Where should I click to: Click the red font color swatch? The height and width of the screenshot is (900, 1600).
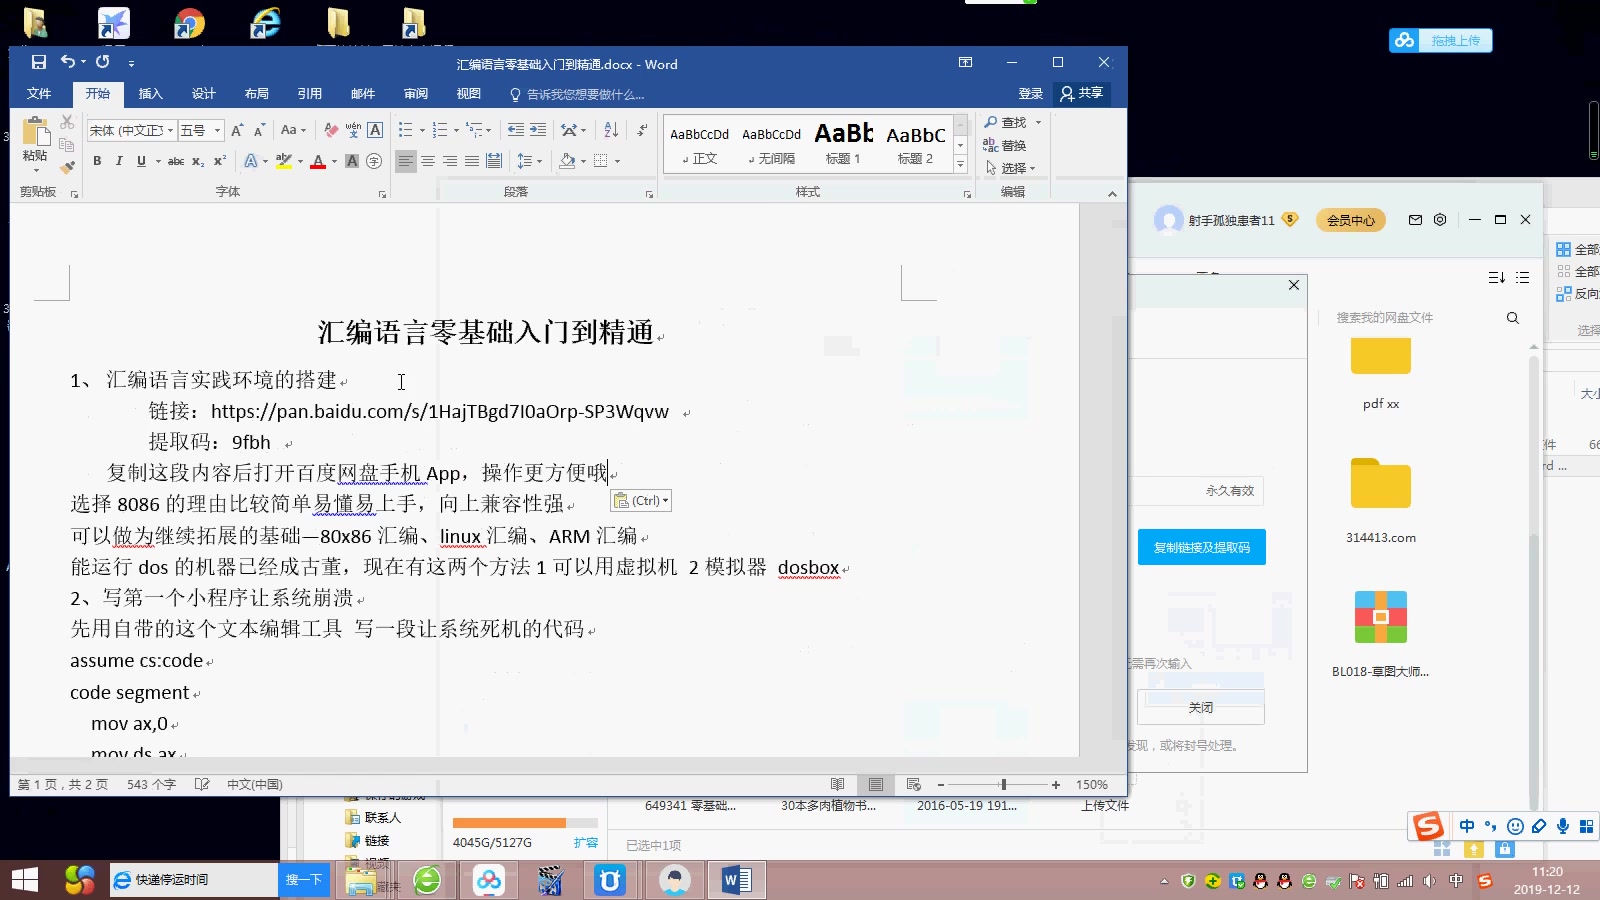[x=318, y=161]
